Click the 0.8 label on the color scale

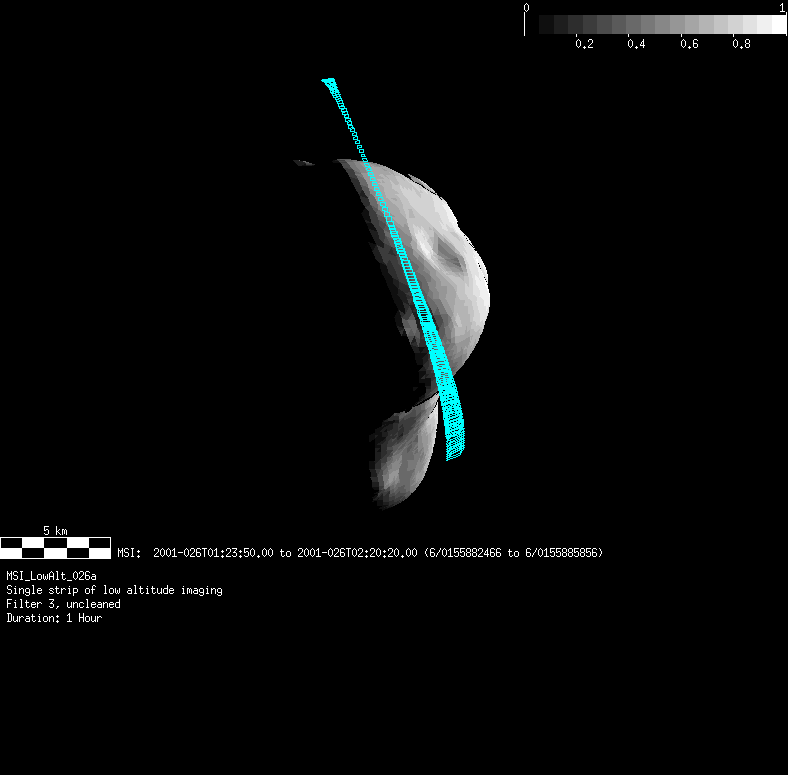pos(742,44)
